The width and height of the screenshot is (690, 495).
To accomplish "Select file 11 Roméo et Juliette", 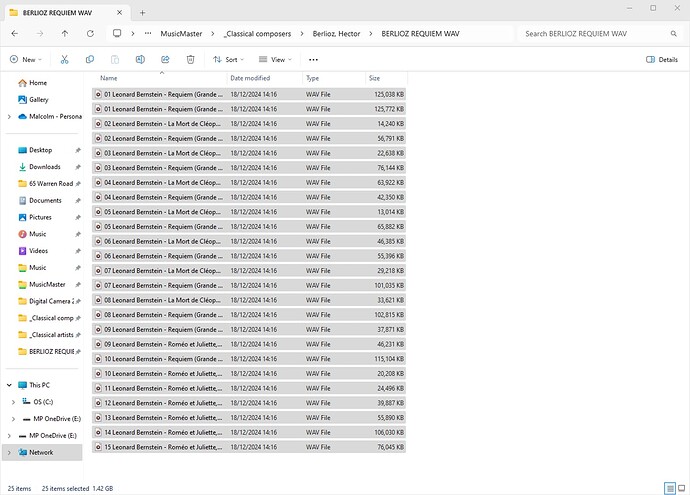I will pyautogui.click(x=249, y=388).
